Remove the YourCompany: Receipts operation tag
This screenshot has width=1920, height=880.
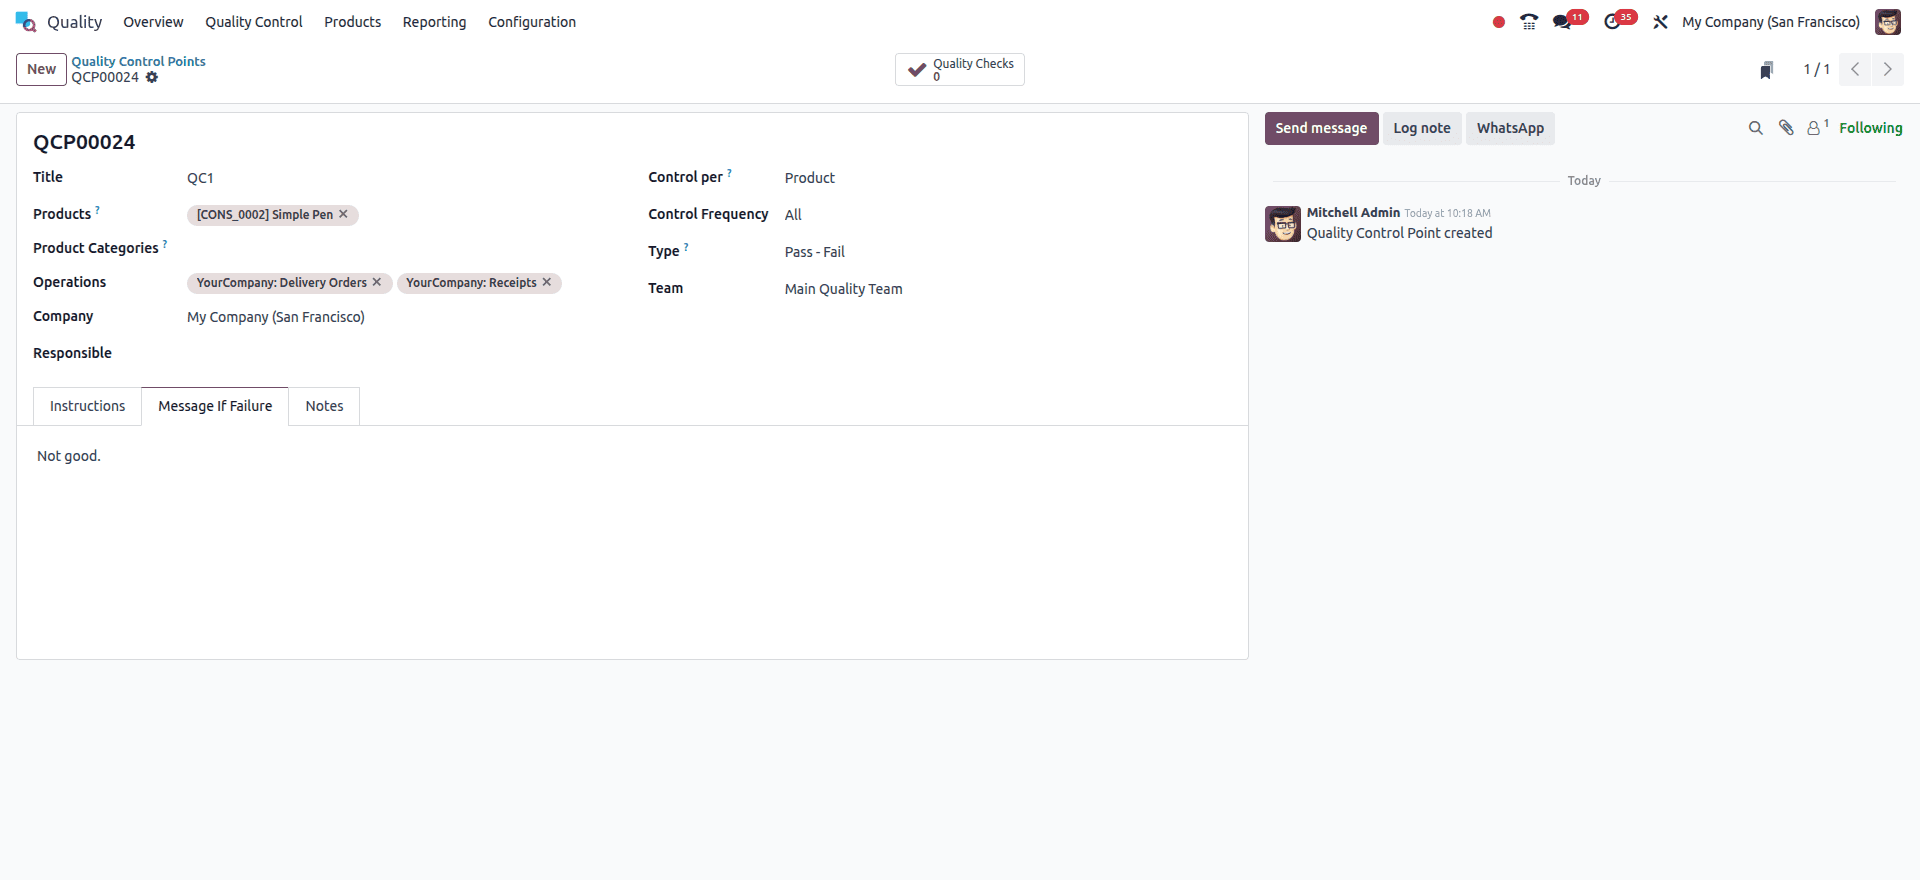pyautogui.click(x=546, y=282)
